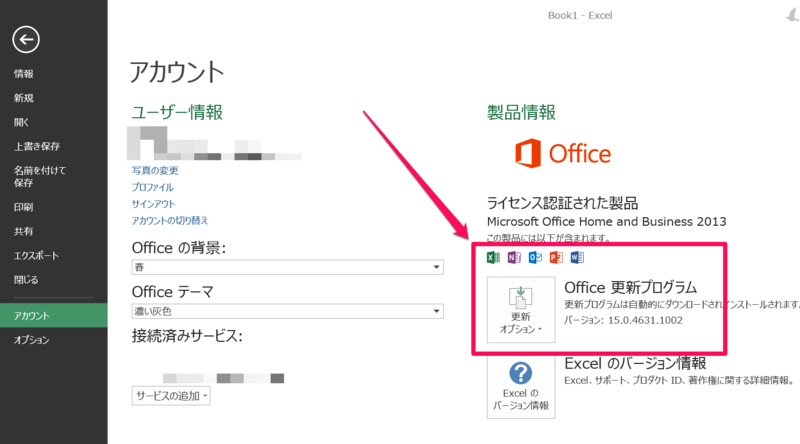Viewport: 800px width, 444px height.
Task: Open オプション in the sidebar
Action: pos(32,340)
